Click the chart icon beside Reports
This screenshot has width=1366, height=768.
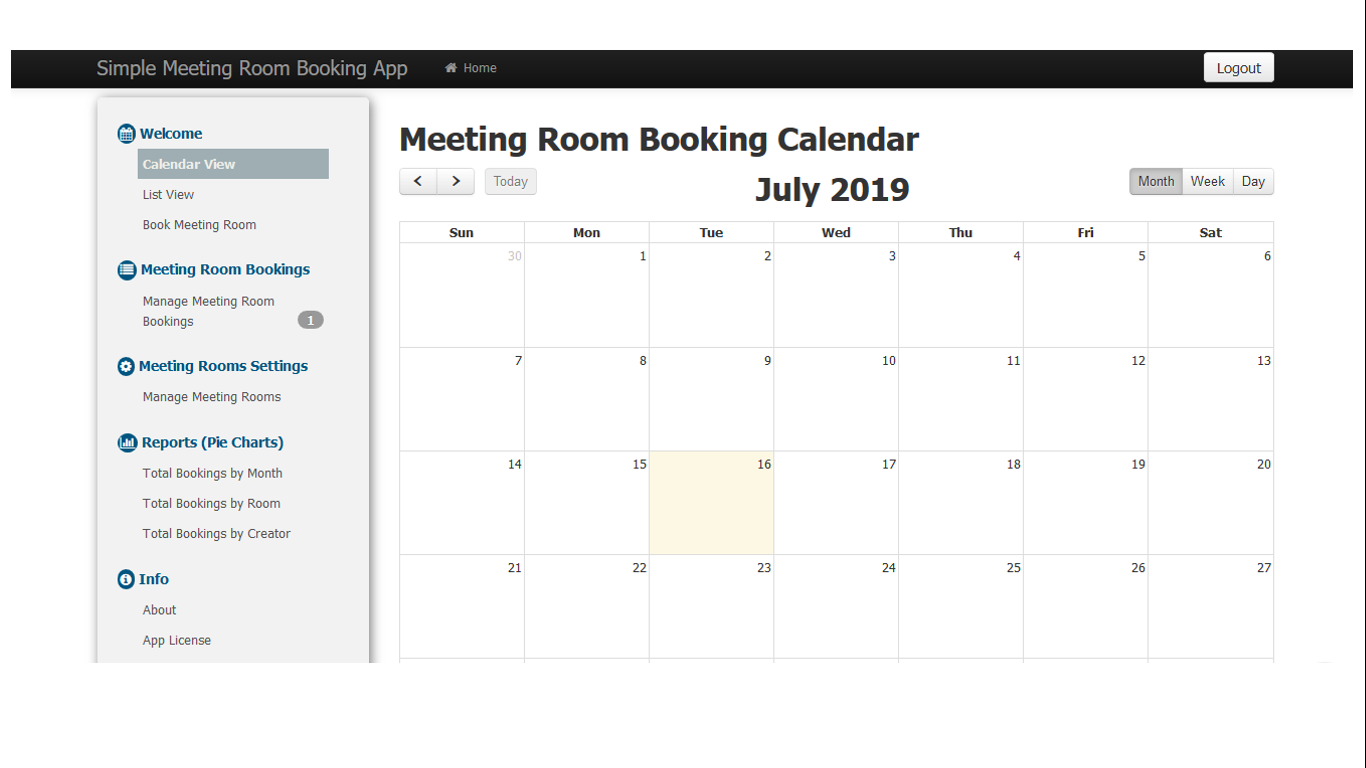click(127, 443)
